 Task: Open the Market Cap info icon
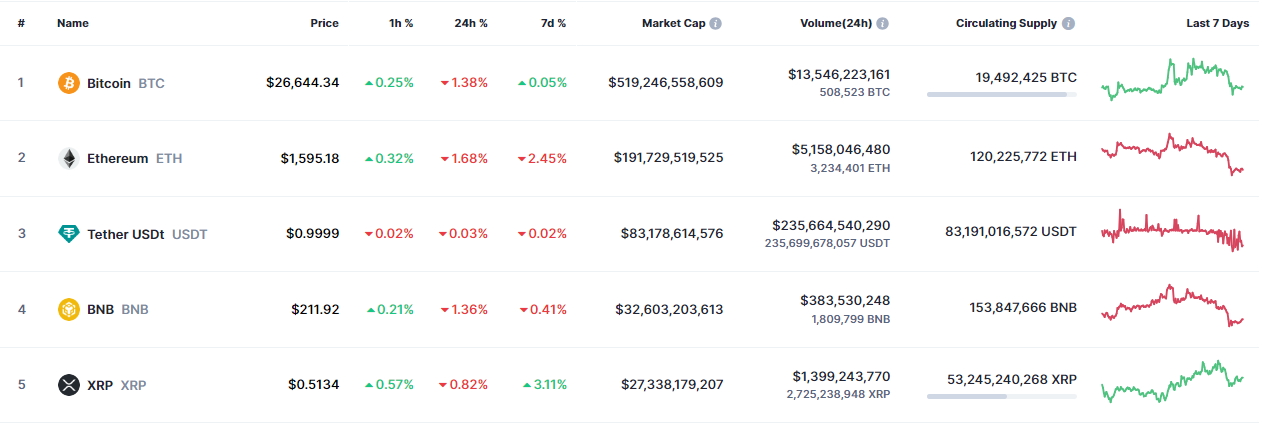click(716, 23)
